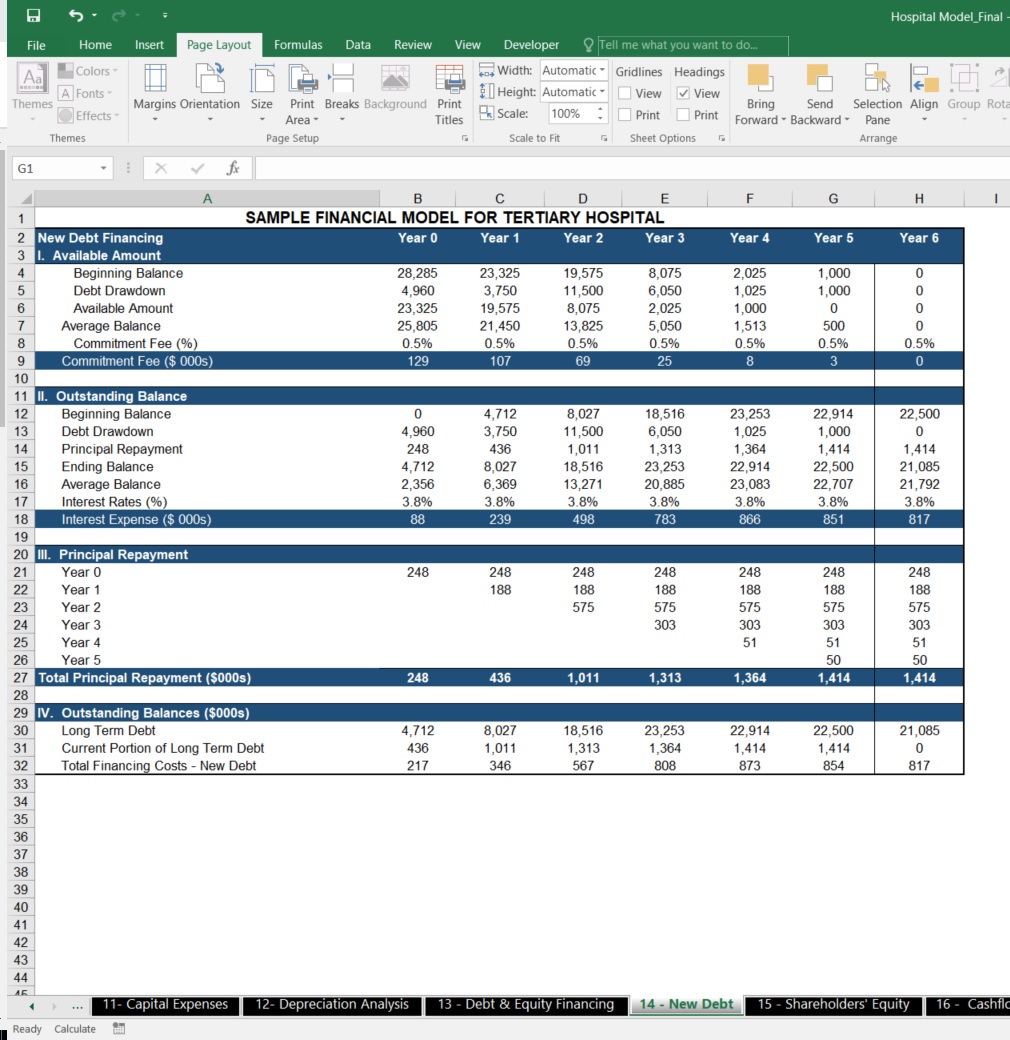Toggle the Gridlines View checkbox
Image resolution: width=1010 pixels, height=1040 pixels.
point(624,94)
